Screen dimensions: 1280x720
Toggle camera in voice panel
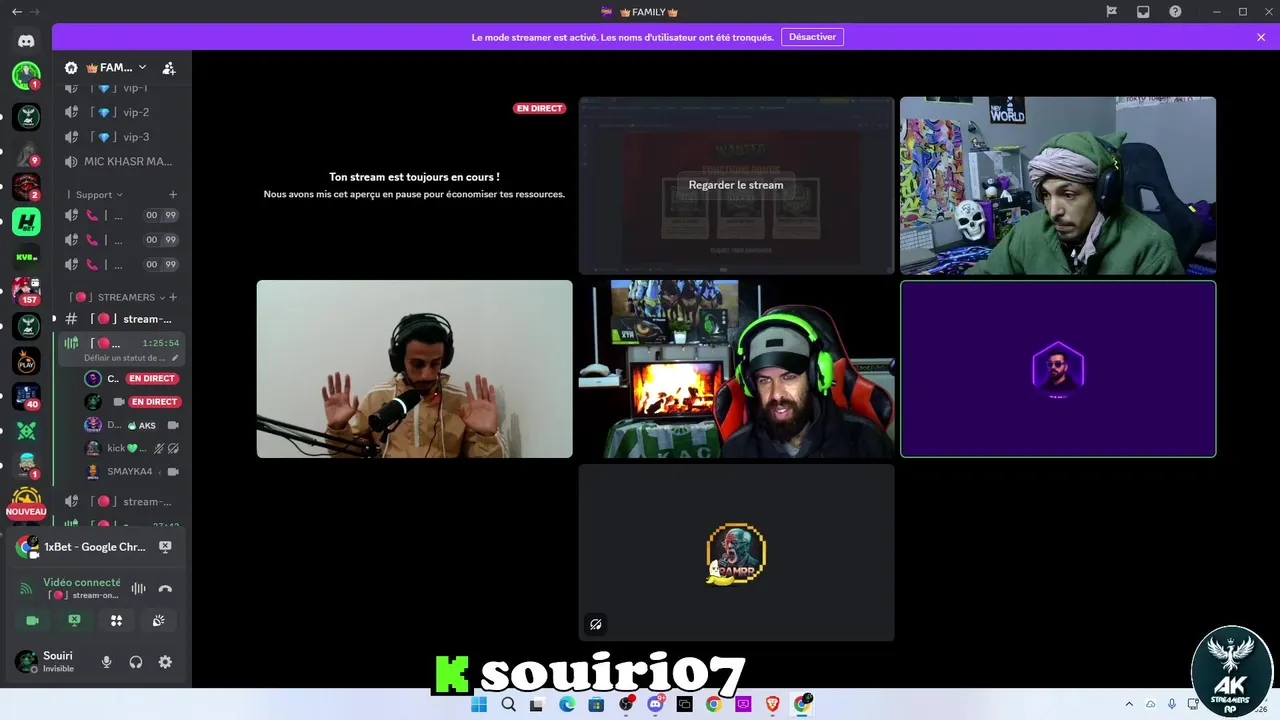pos(32,621)
